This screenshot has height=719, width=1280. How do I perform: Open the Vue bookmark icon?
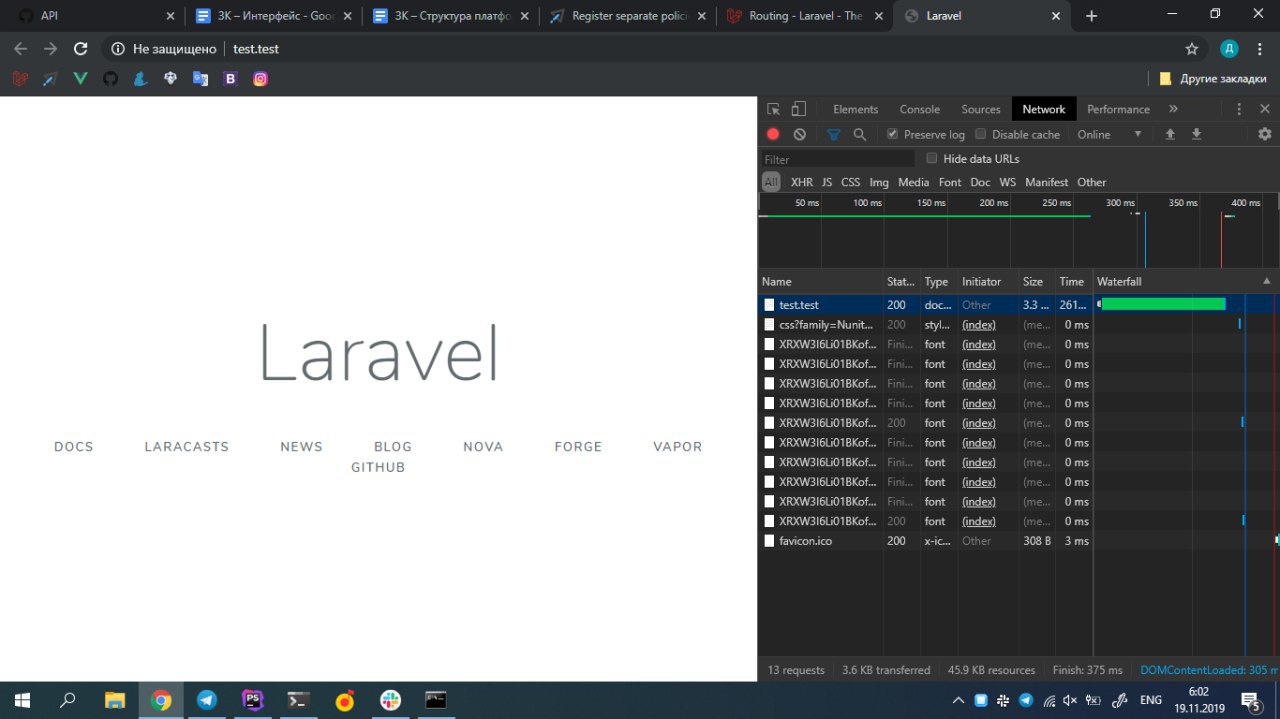[x=80, y=79]
